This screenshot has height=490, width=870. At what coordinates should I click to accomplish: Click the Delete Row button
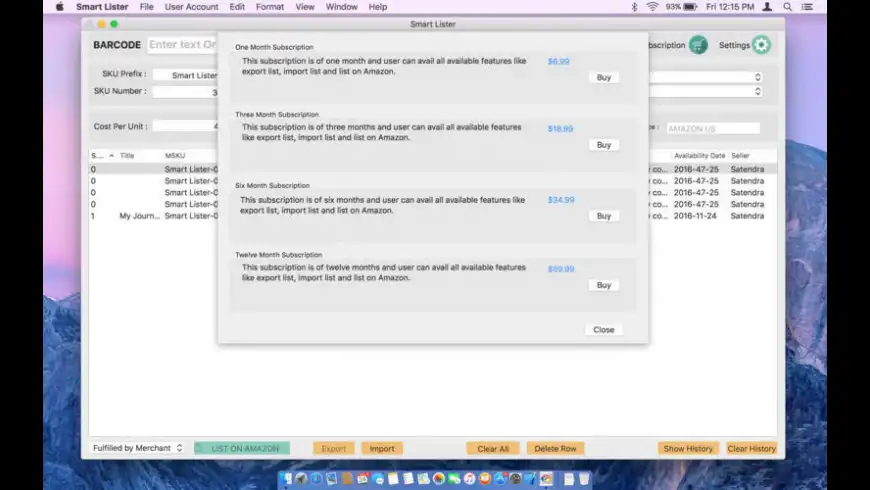point(555,448)
